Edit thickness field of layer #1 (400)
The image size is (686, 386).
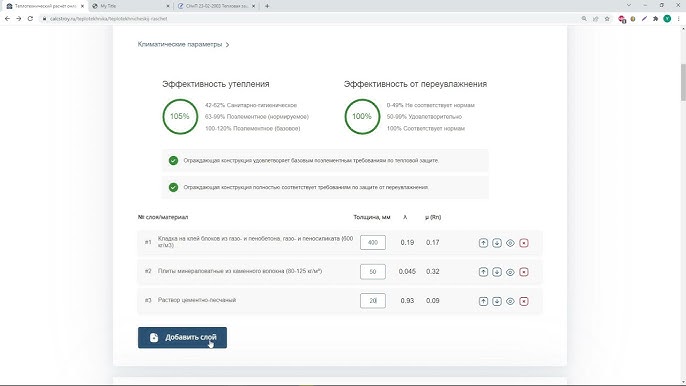coord(373,242)
